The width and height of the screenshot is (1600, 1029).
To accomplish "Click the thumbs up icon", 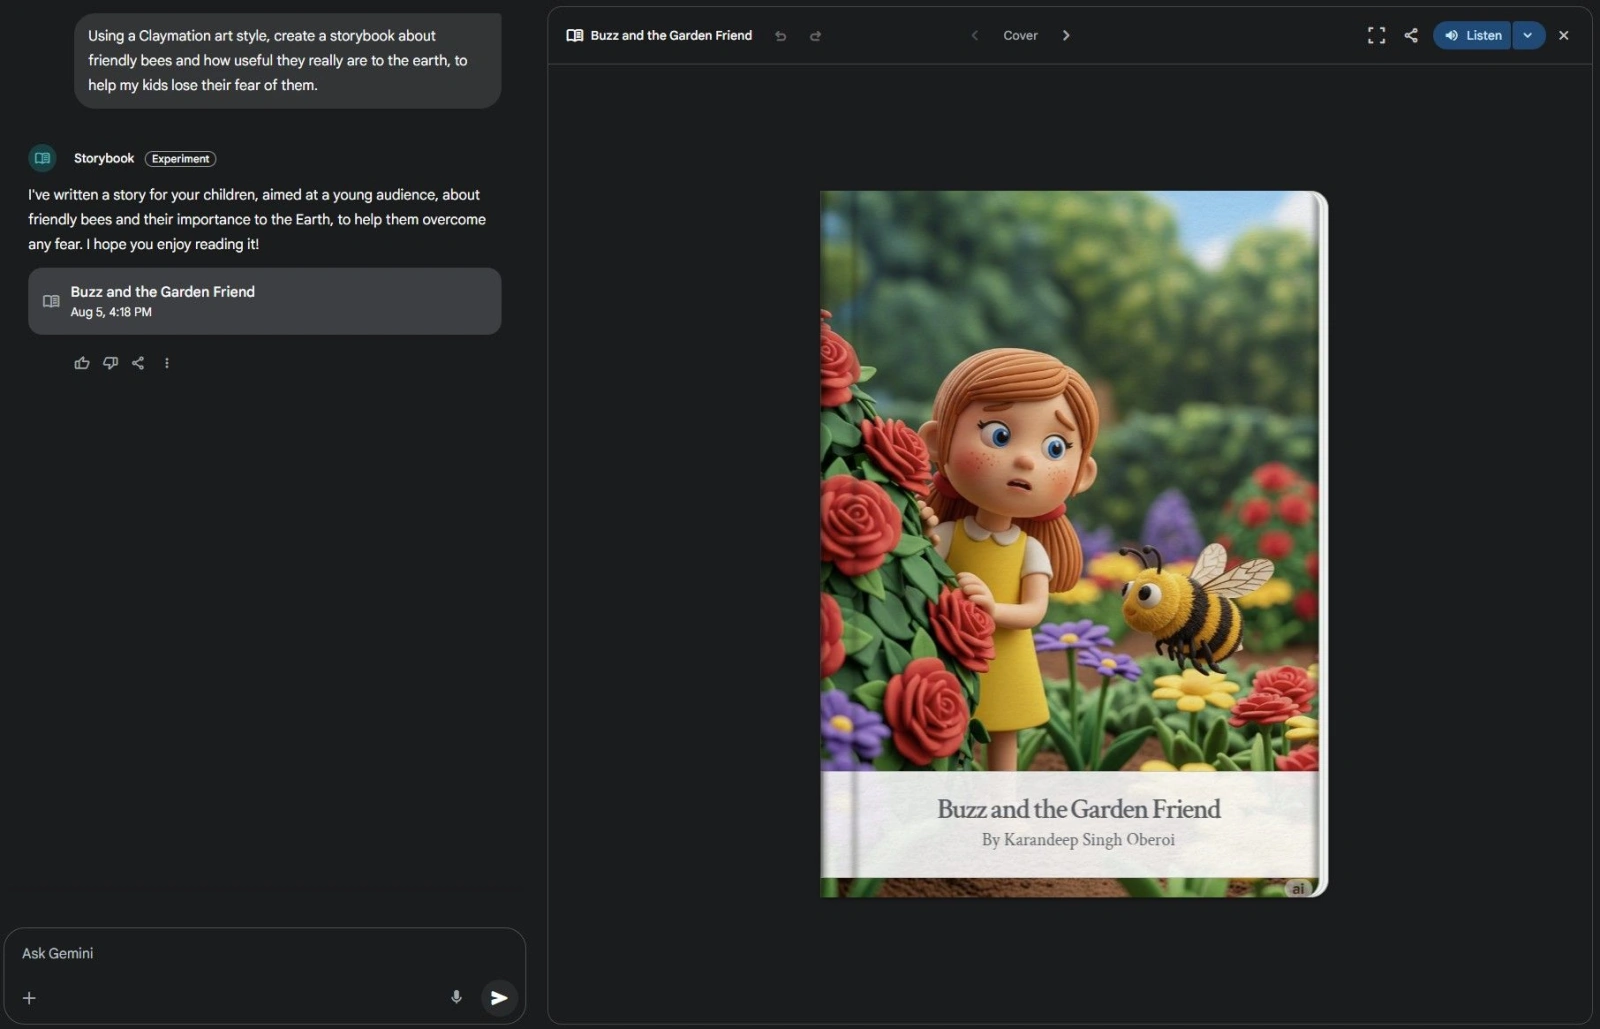I will [x=82, y=363].
